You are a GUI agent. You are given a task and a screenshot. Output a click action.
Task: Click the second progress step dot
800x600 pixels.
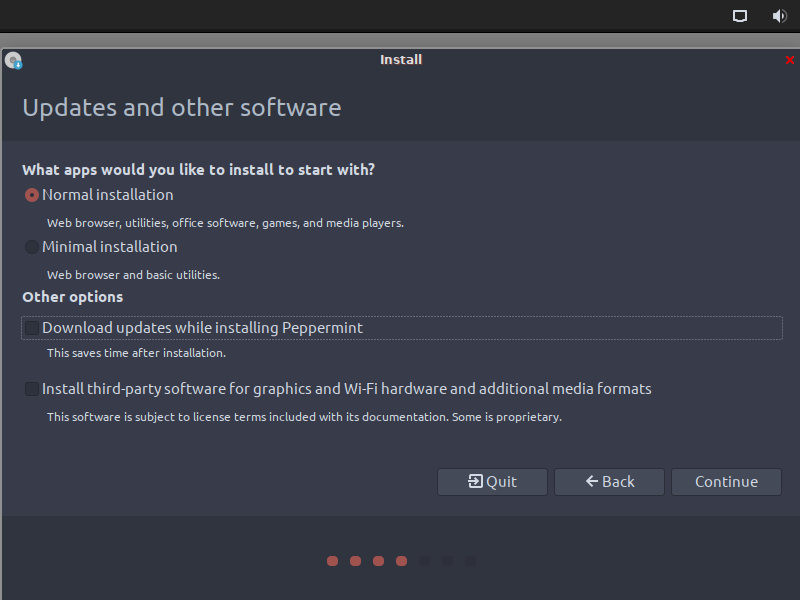(x=355, y=561)
